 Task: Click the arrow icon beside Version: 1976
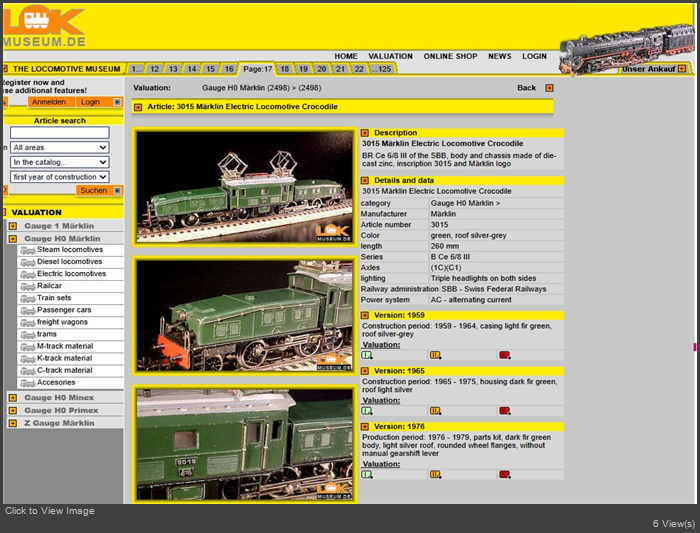[x=365, y=427]
